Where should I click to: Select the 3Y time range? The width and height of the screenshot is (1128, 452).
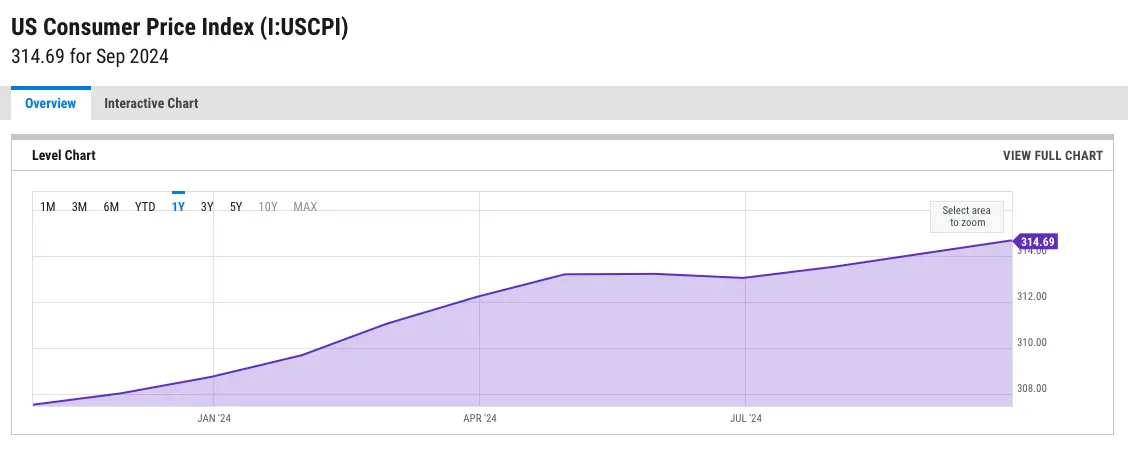pos(207,207)
